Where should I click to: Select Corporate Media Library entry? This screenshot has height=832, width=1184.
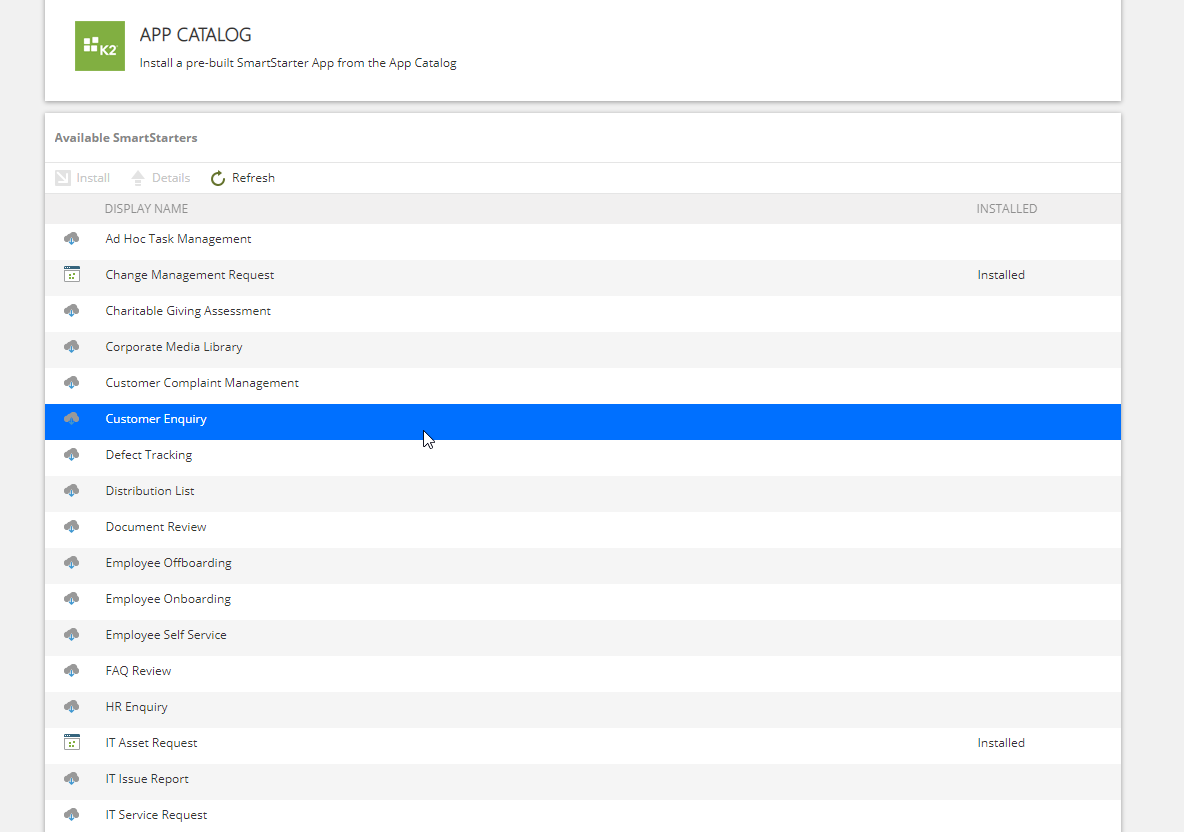point(583,350)
